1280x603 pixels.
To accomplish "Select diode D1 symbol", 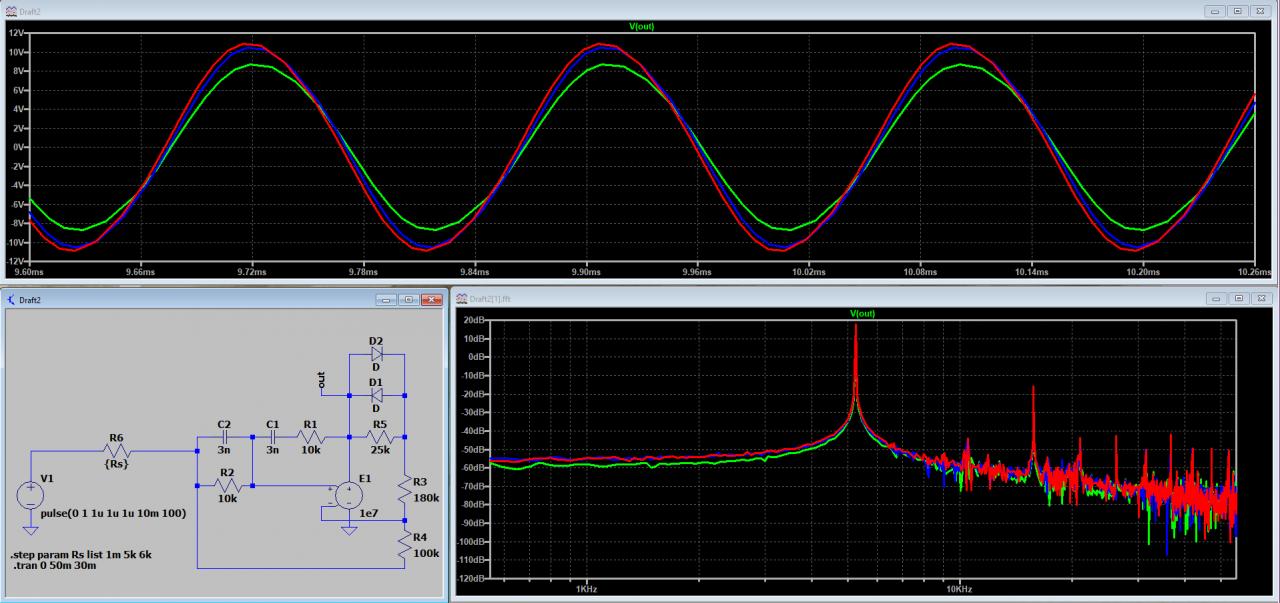I will [376, 394].
